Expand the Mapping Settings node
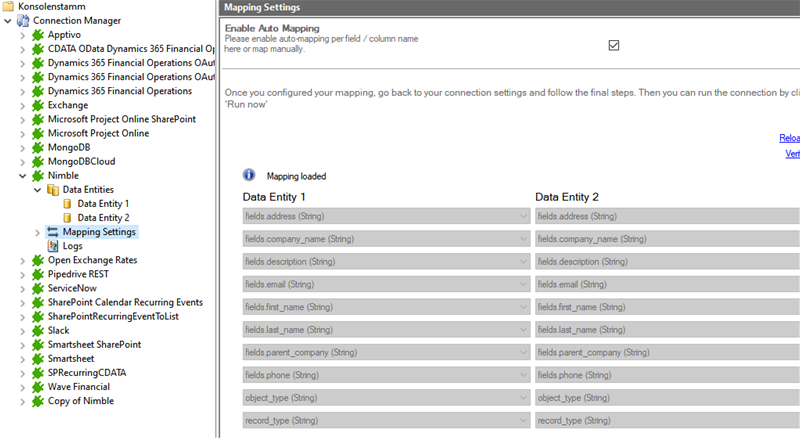Image resolution: width=800 pixels, height=438 pixels. 38,232
